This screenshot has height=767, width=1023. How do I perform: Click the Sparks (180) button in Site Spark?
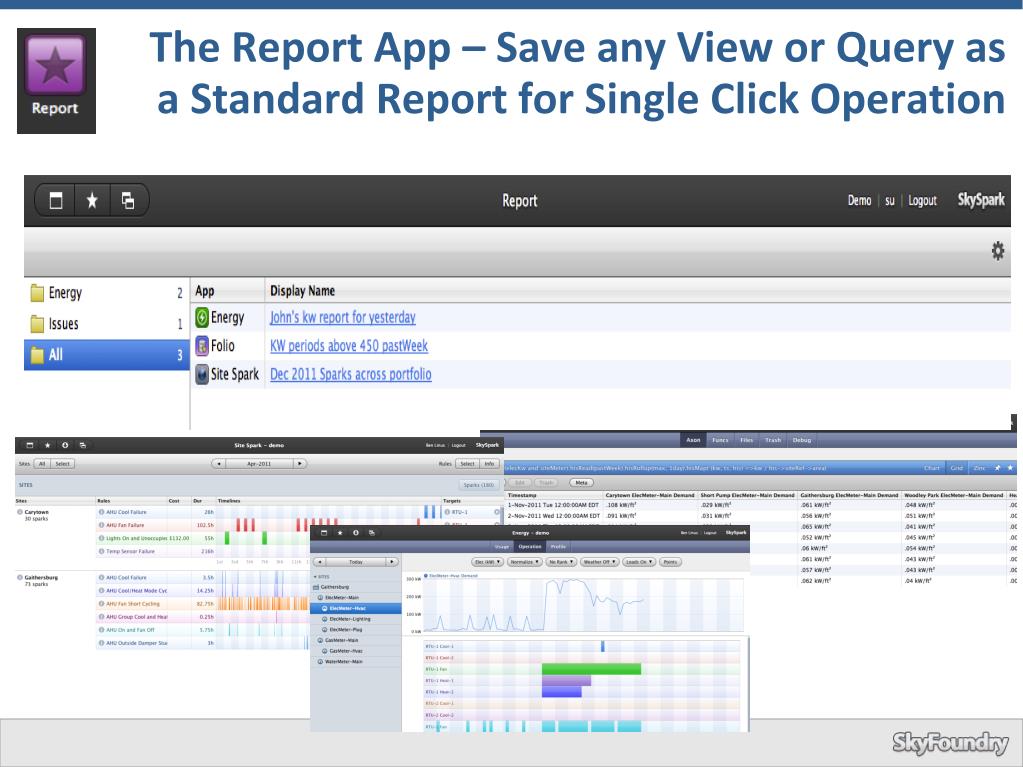tap(479, 485)
